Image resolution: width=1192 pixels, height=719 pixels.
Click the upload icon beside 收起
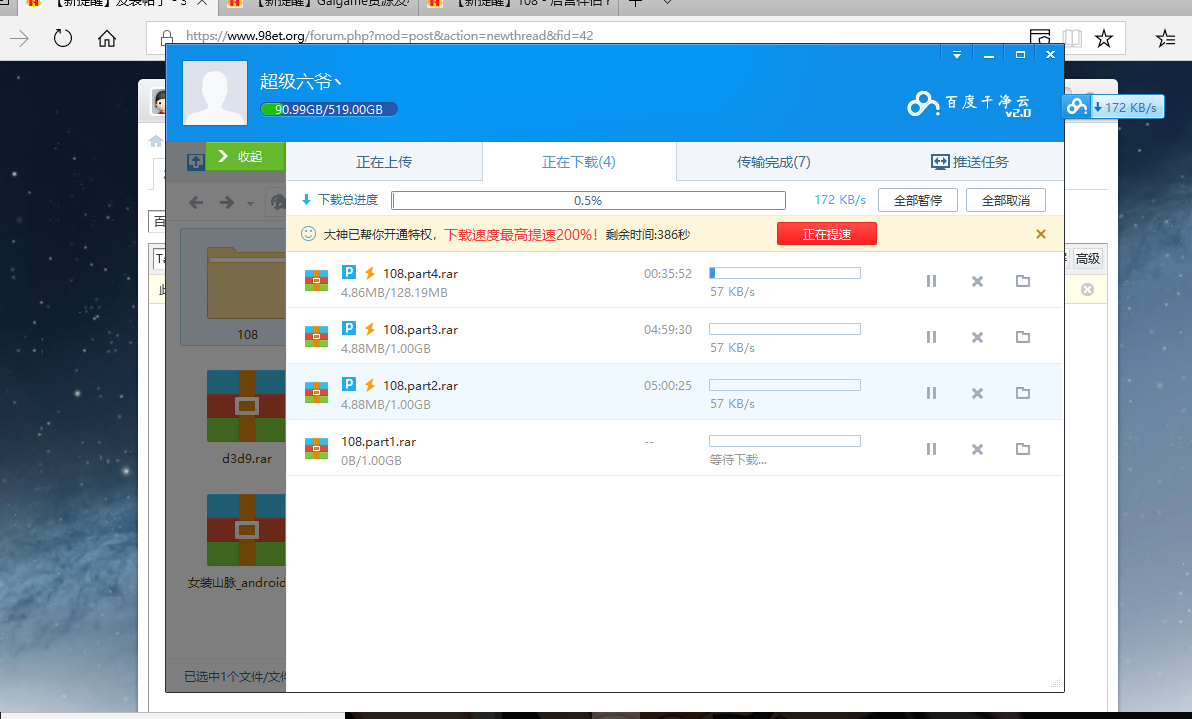click(195, 161)
